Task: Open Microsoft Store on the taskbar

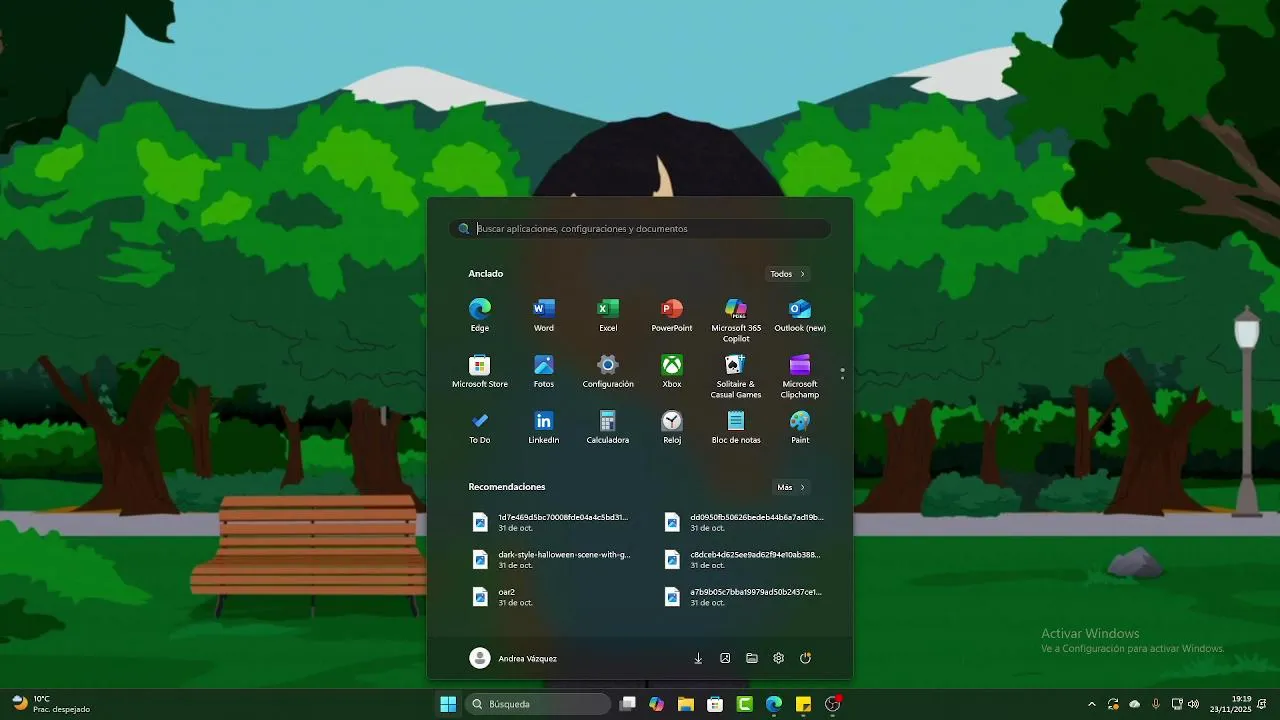Action: click(x=715, y=704)
